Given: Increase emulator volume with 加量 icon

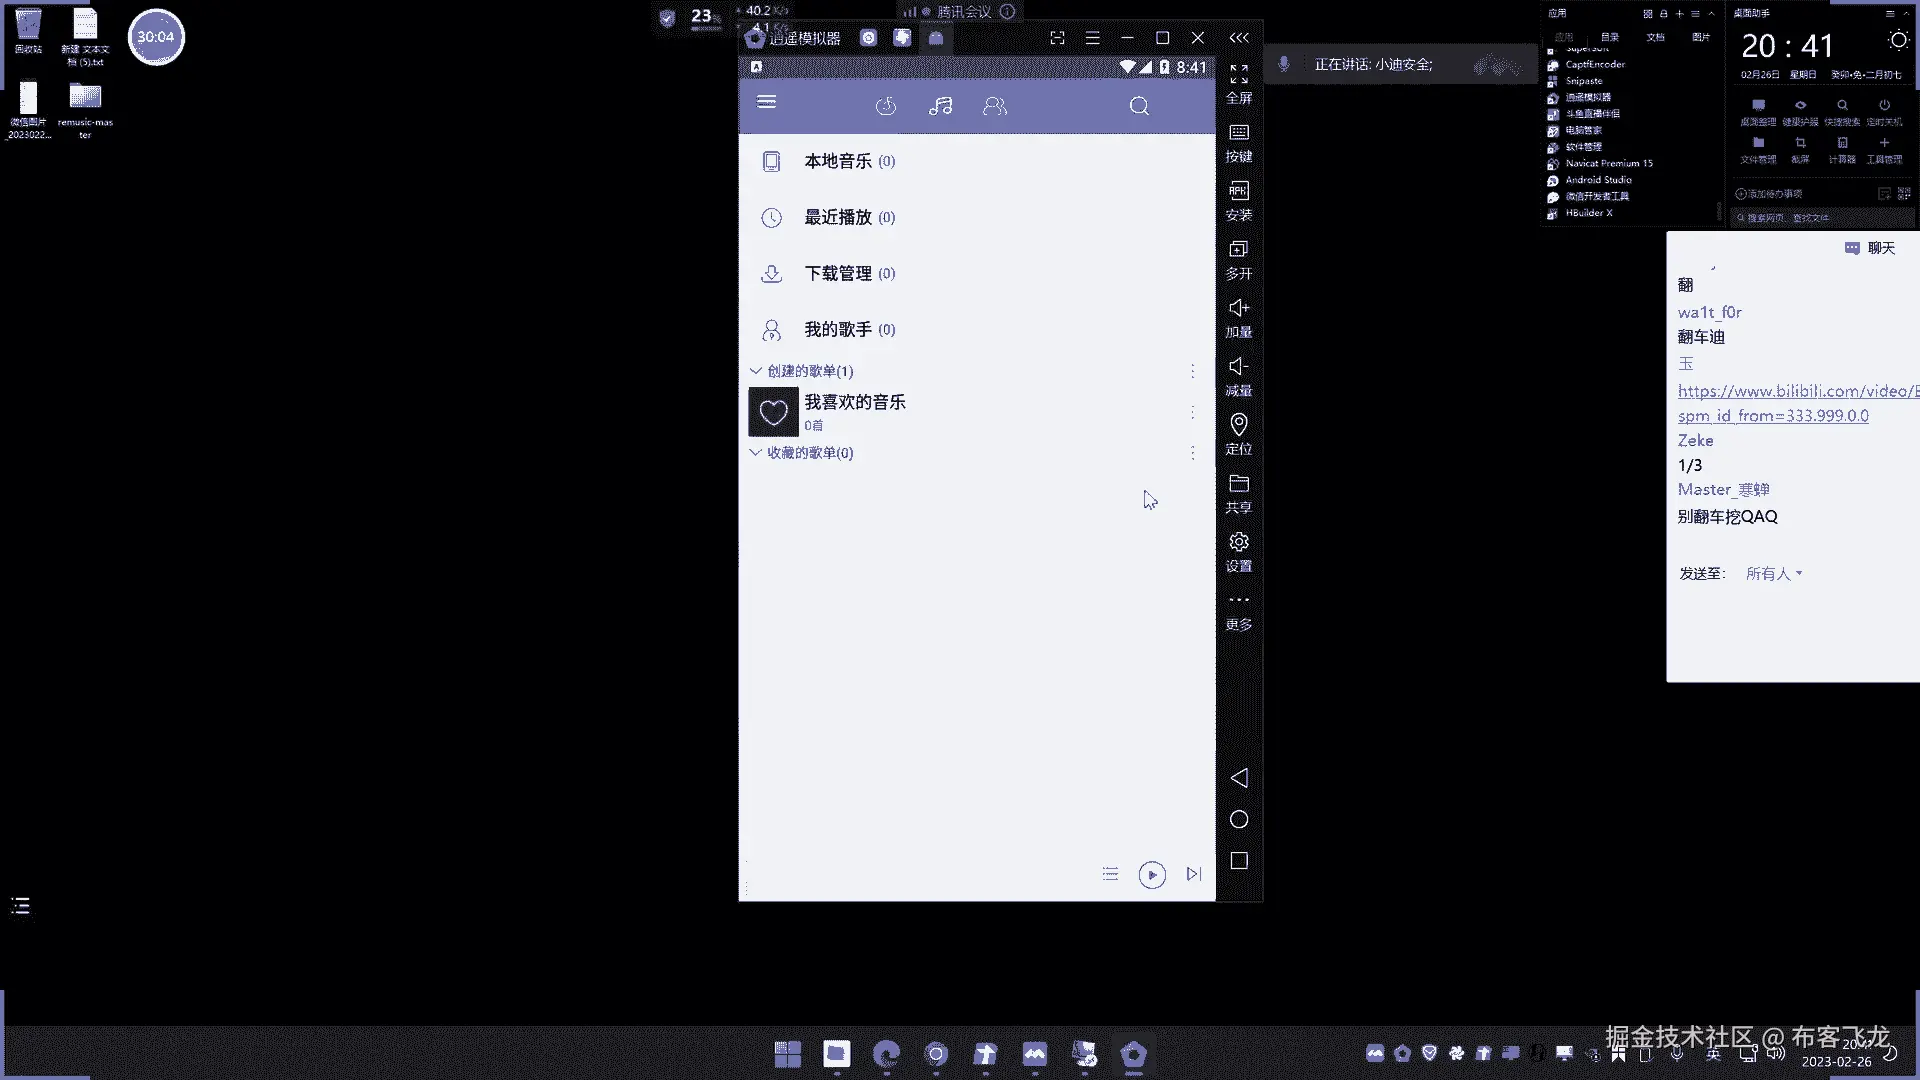Looking at the screenshot, I should tap(1239, 316).
